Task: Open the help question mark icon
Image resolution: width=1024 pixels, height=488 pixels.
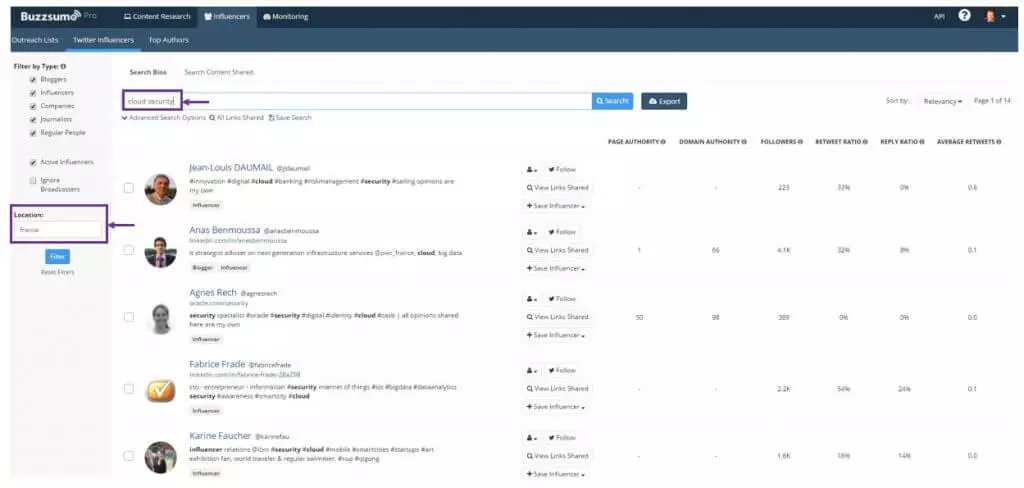Action: pos(964,16)
